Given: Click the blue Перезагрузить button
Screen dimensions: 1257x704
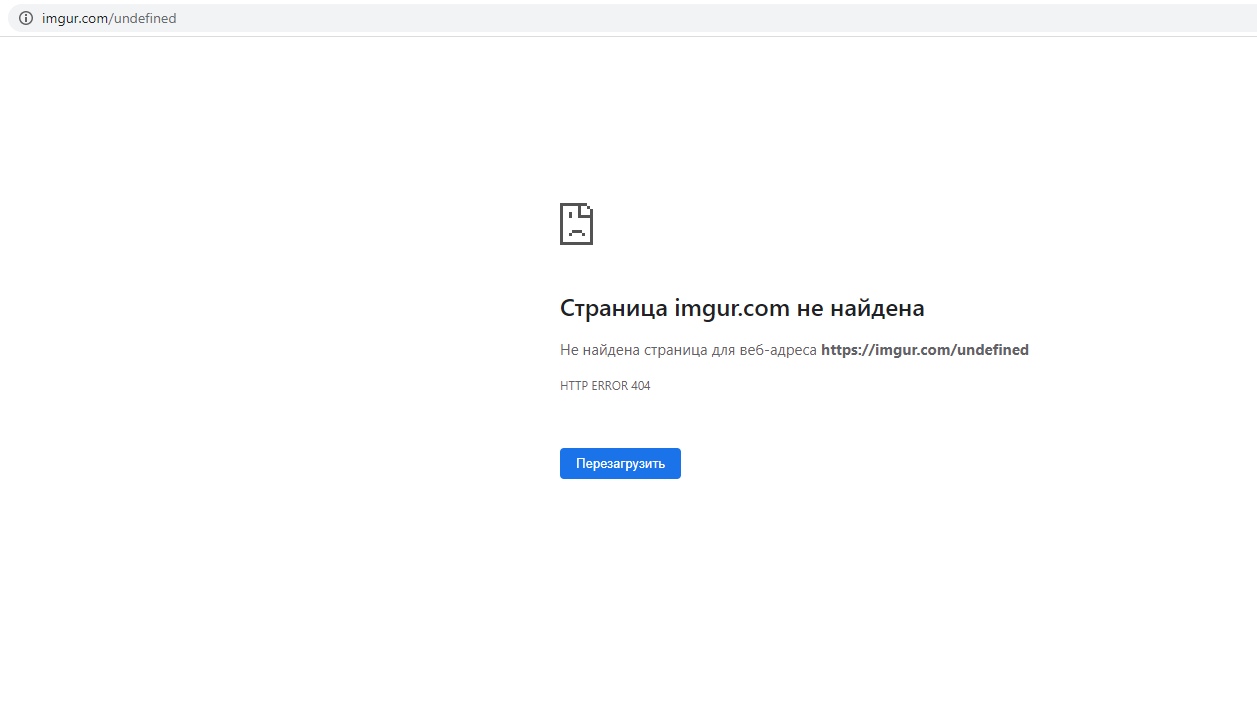Looking at the screenshot, I should 620,464.
